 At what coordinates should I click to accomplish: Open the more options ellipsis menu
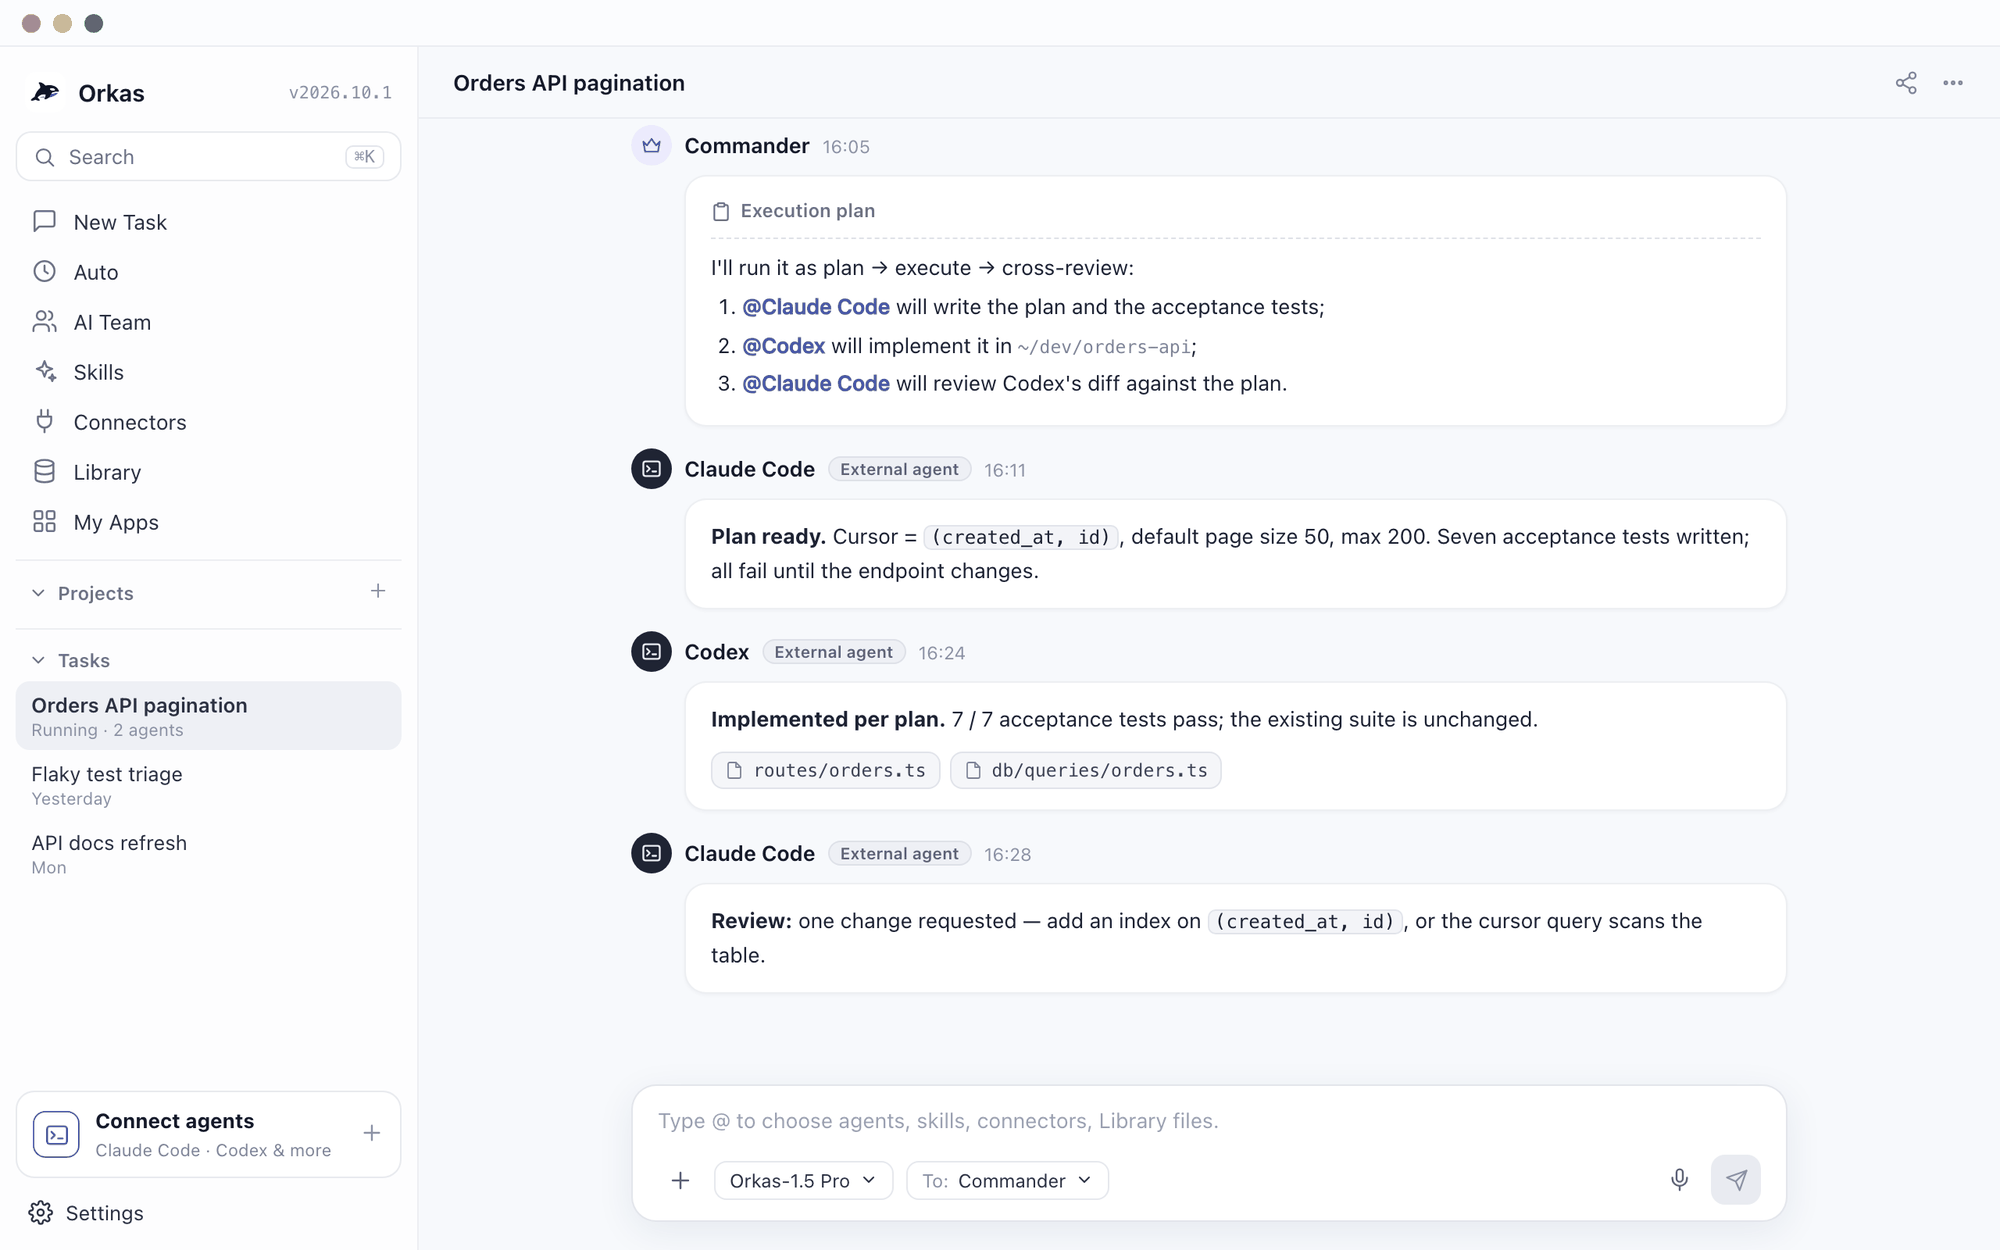coord(1953,83)
